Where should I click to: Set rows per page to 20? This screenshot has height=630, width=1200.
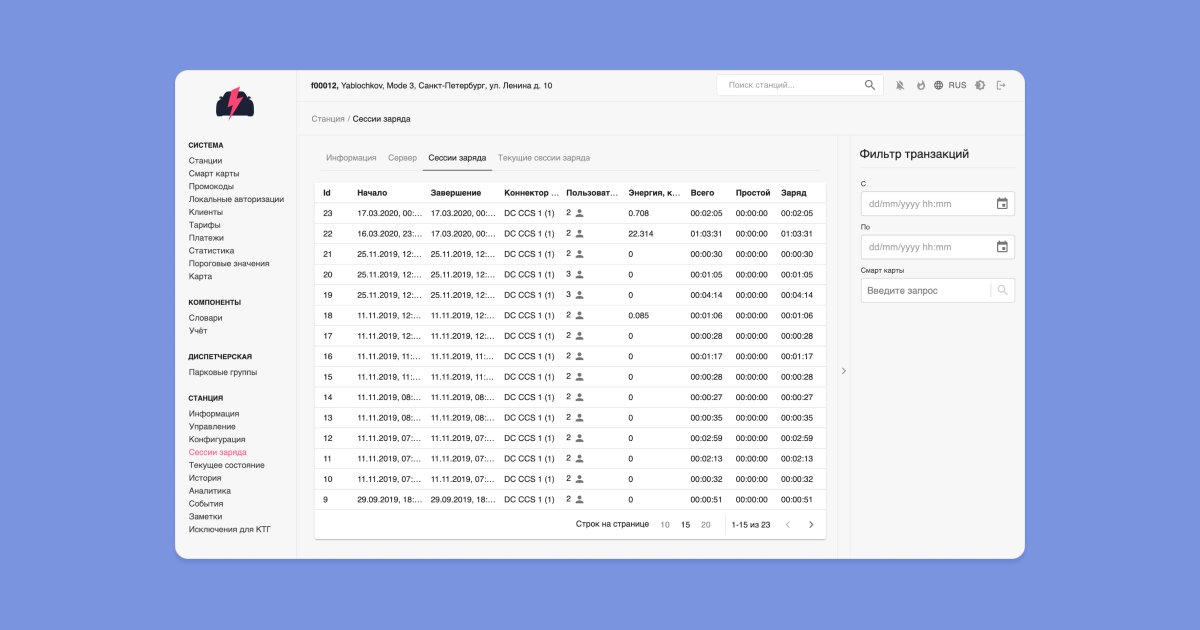coord(706,525)
